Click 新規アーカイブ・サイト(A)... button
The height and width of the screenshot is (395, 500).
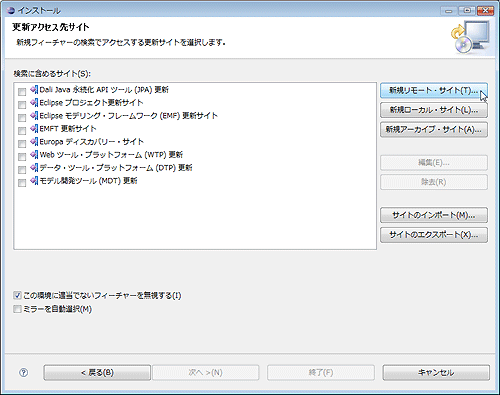pos(434,130)
